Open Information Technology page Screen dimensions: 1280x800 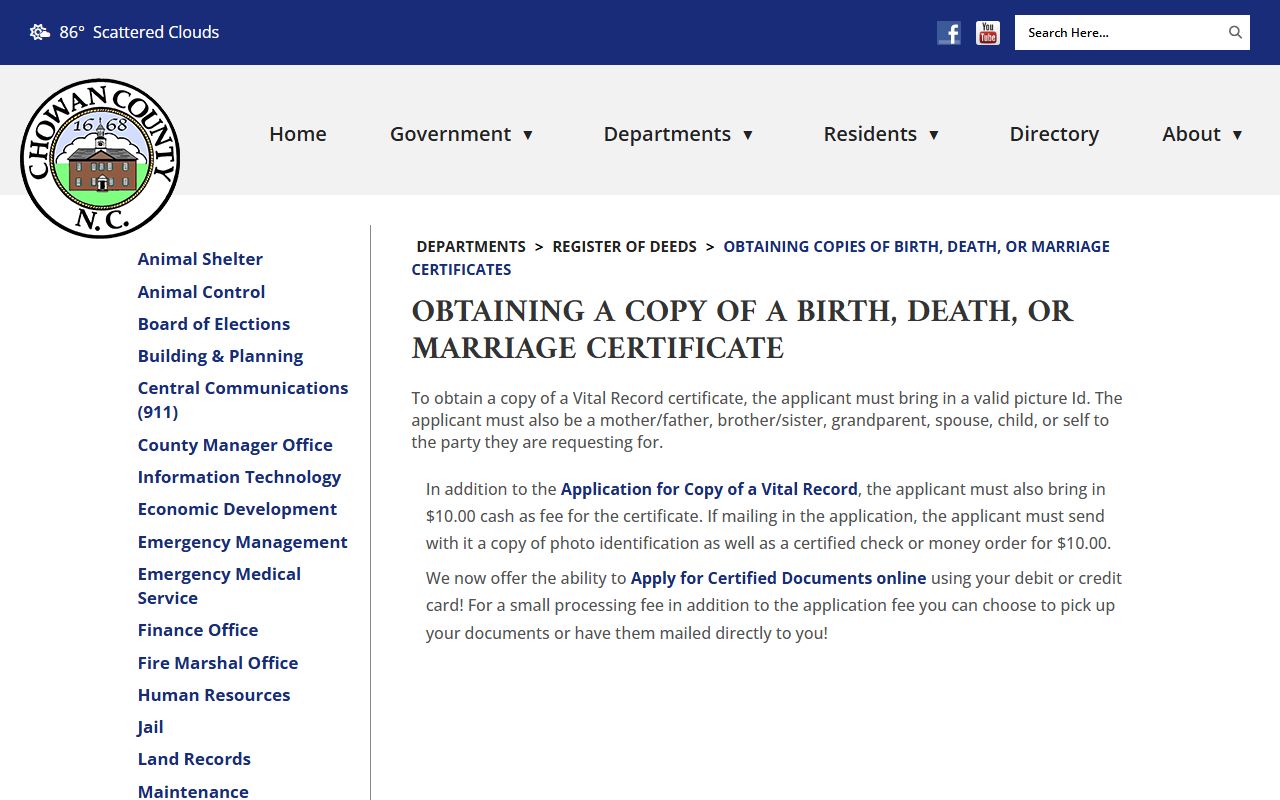[x=239, y=477]
